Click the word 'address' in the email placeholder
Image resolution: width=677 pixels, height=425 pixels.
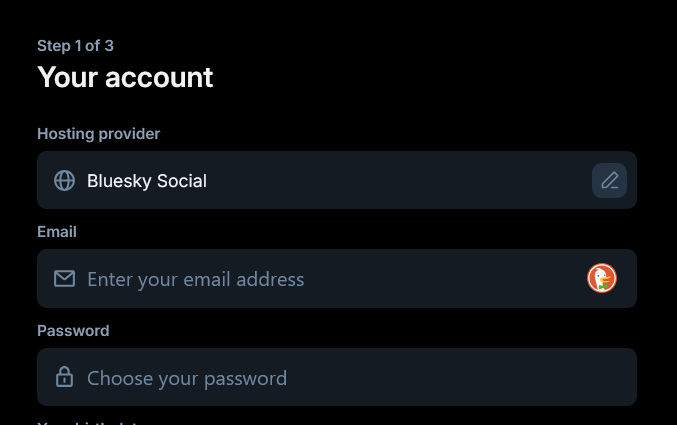(270, 279)
